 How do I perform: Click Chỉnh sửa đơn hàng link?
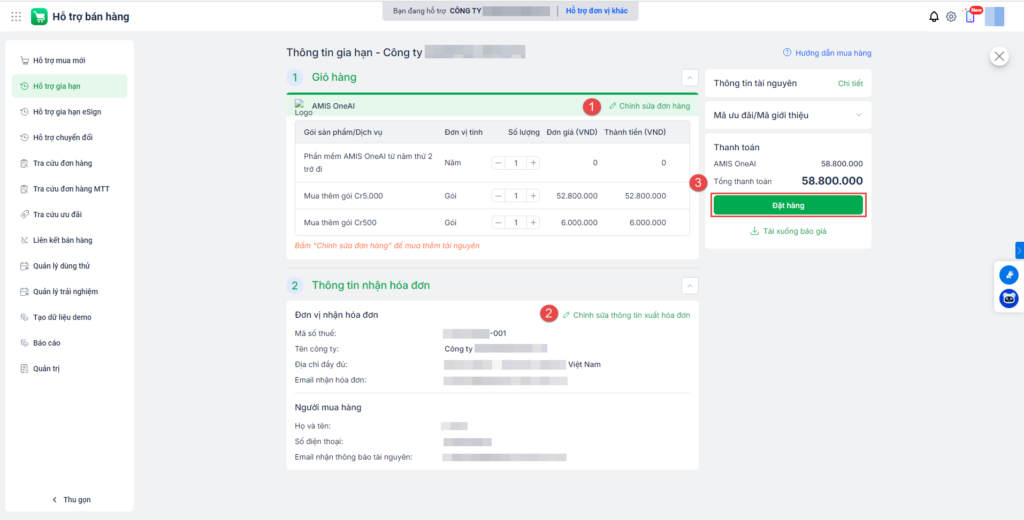[649, 106]
